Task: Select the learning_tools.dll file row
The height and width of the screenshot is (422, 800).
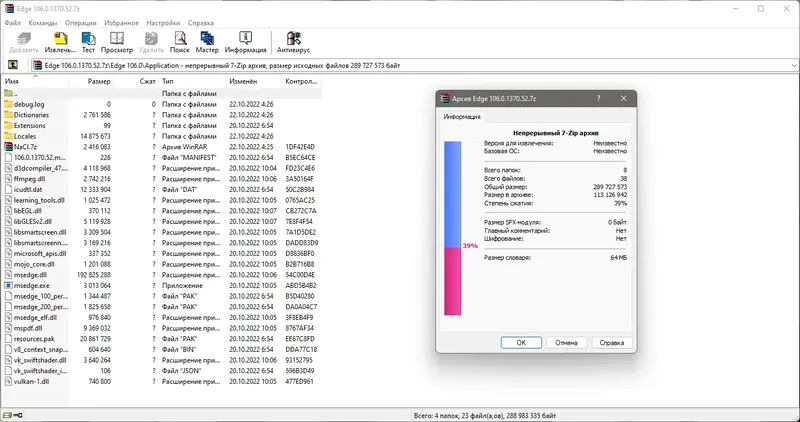Action: click(161, 200)
